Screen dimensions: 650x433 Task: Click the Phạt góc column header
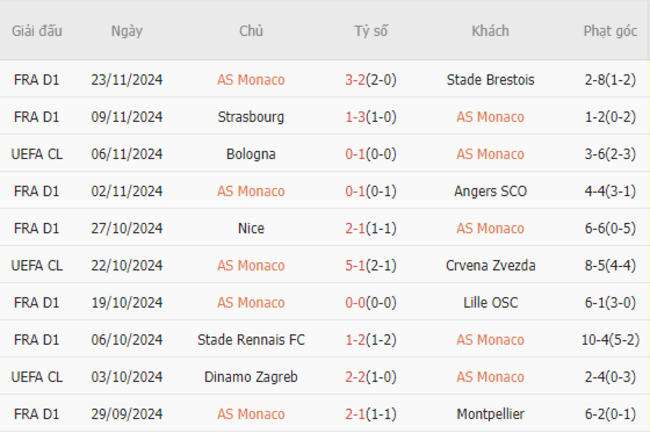(610, 31)
